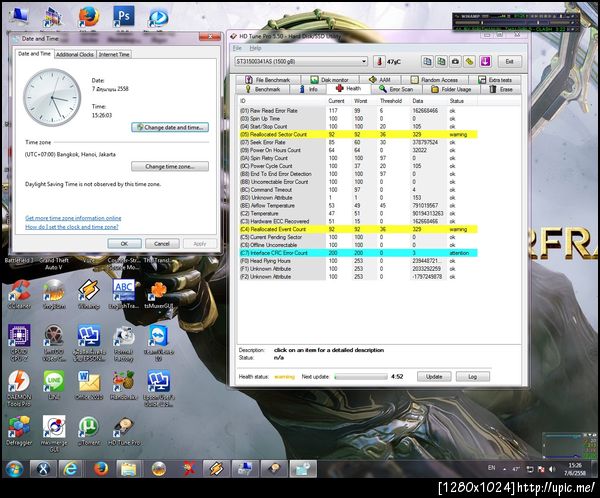The image size is (600, 498).
Task: Switch to the Random Access tab
Action: coord(434,80)
